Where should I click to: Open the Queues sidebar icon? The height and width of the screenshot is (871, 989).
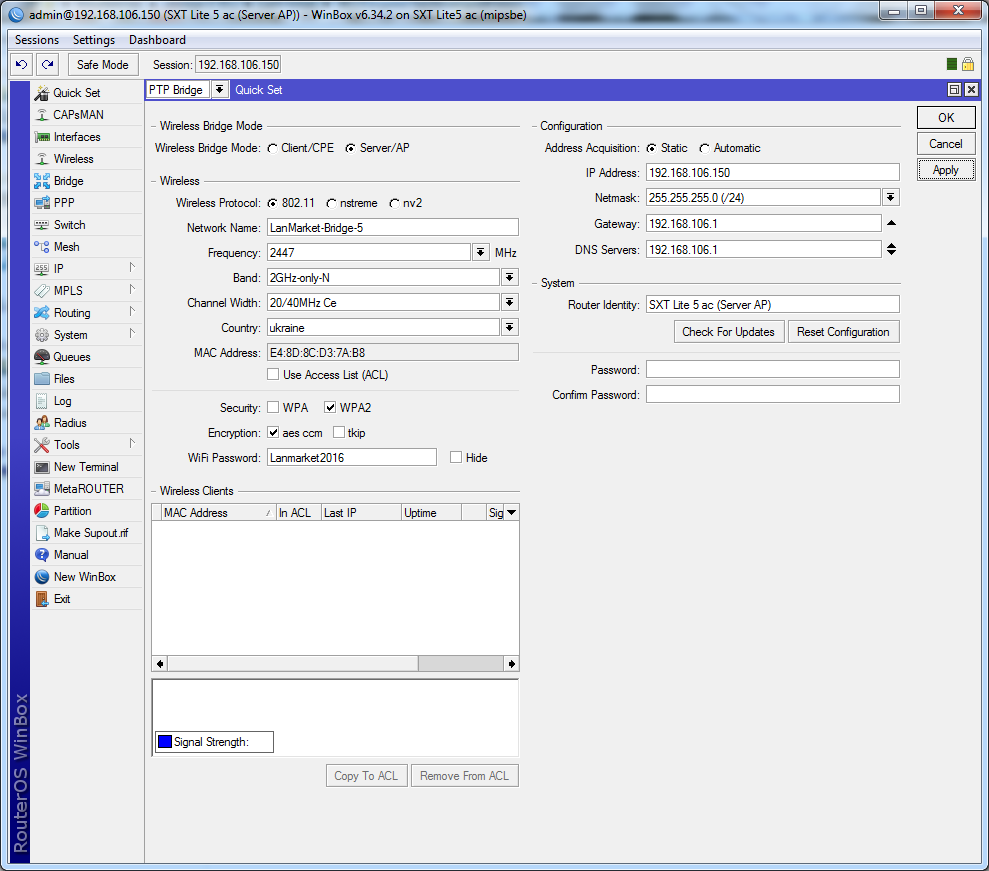[42, 357]
